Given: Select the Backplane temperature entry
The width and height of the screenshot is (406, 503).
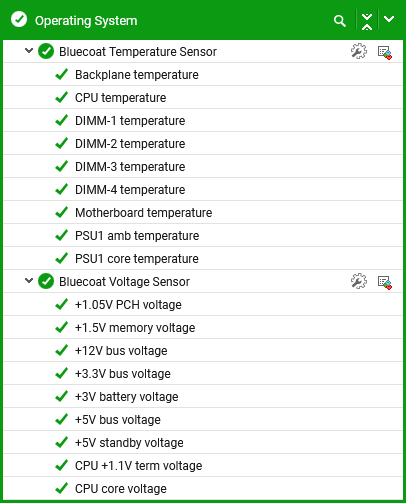Looking at the screenshot, I should pyautogui.click(x=203, y=74).
